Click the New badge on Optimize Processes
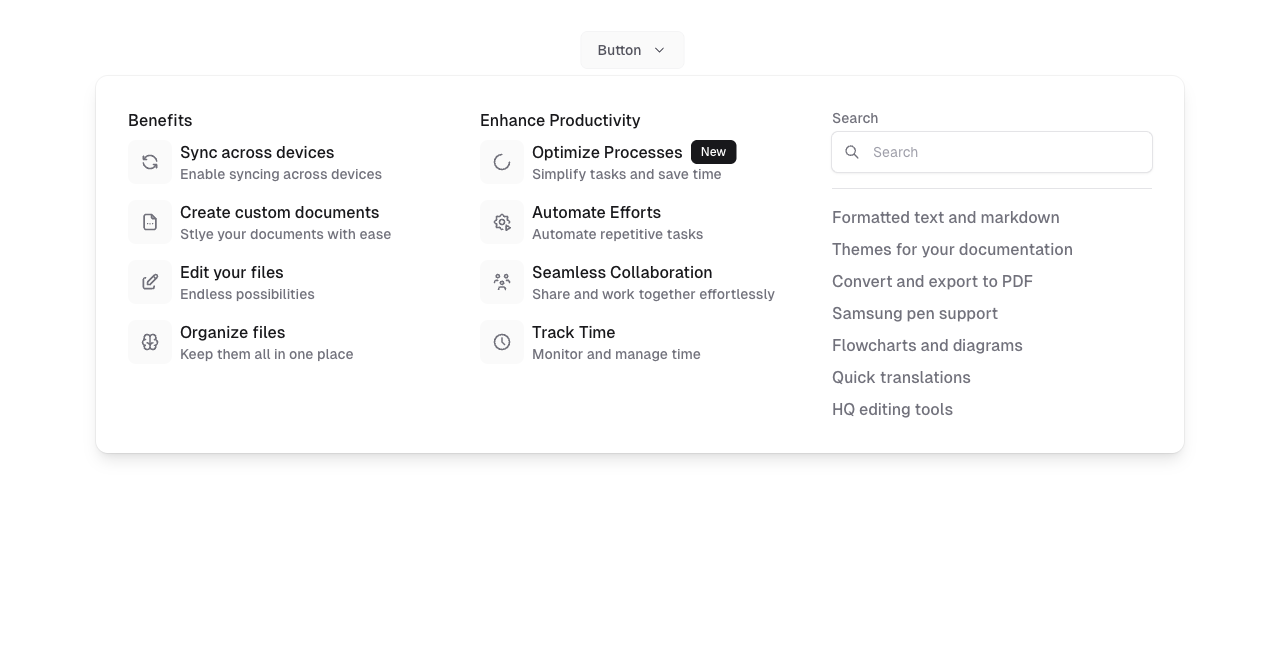1265x650 pixels. (713, 152)
